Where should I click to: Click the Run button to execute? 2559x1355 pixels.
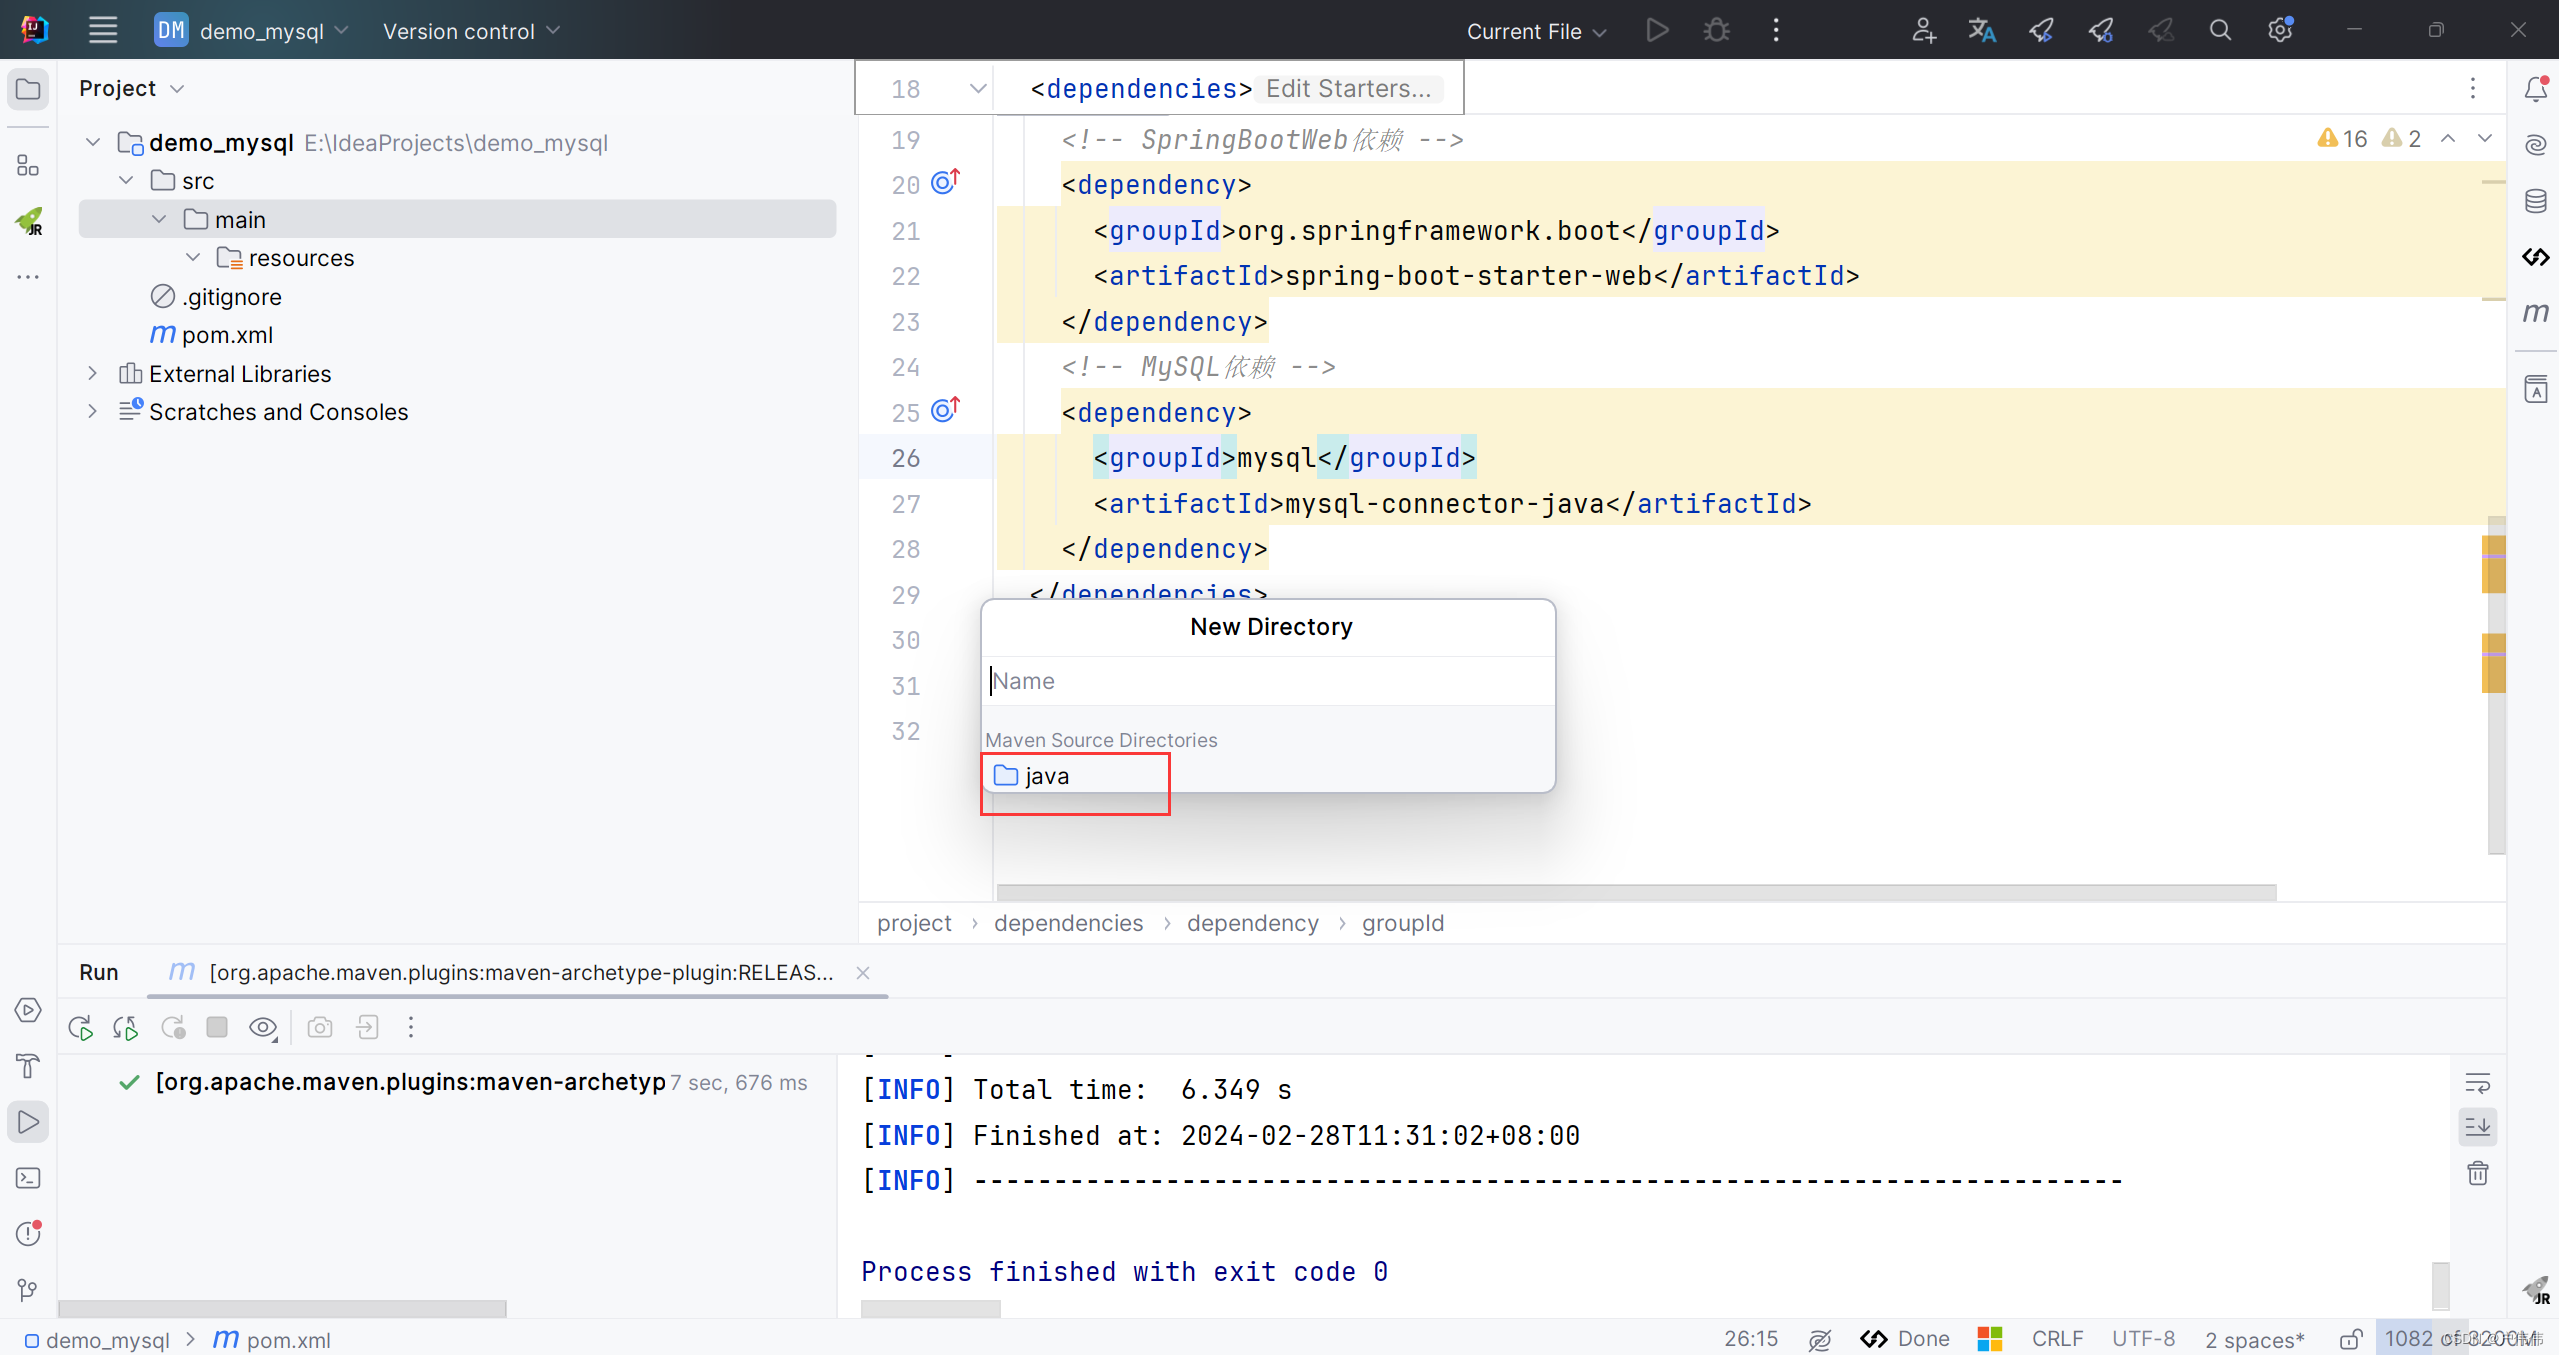pyautogui.click(x=1657, y=30)
